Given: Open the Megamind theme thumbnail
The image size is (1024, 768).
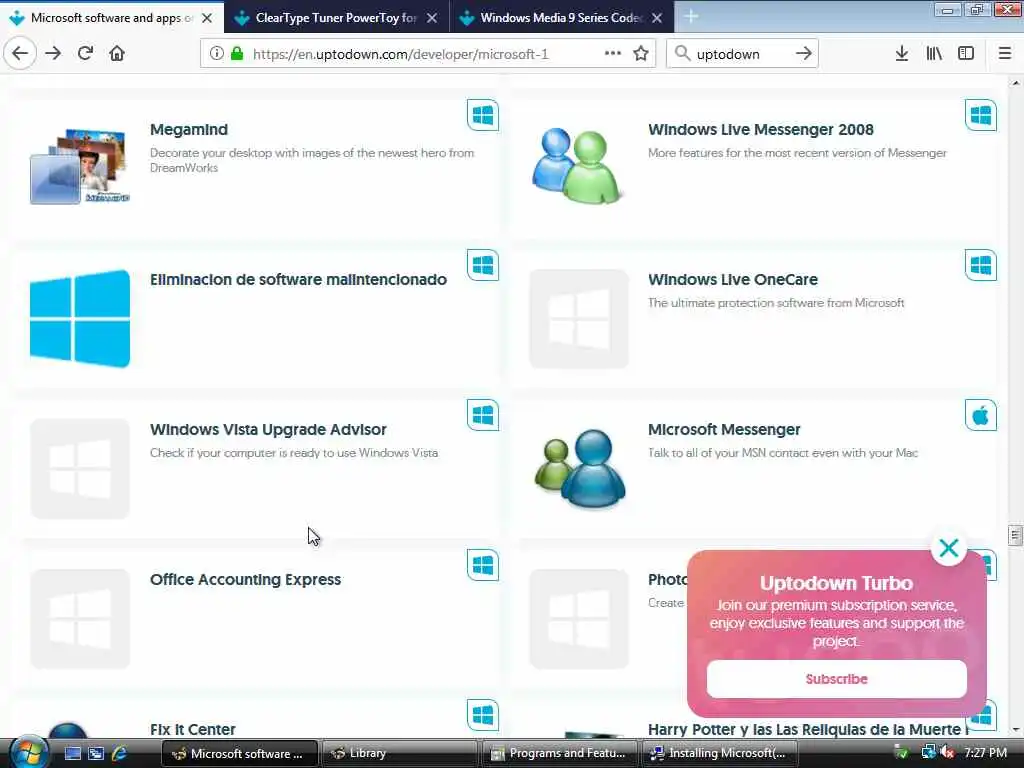Looking at the screenshot, I should 80,167.
